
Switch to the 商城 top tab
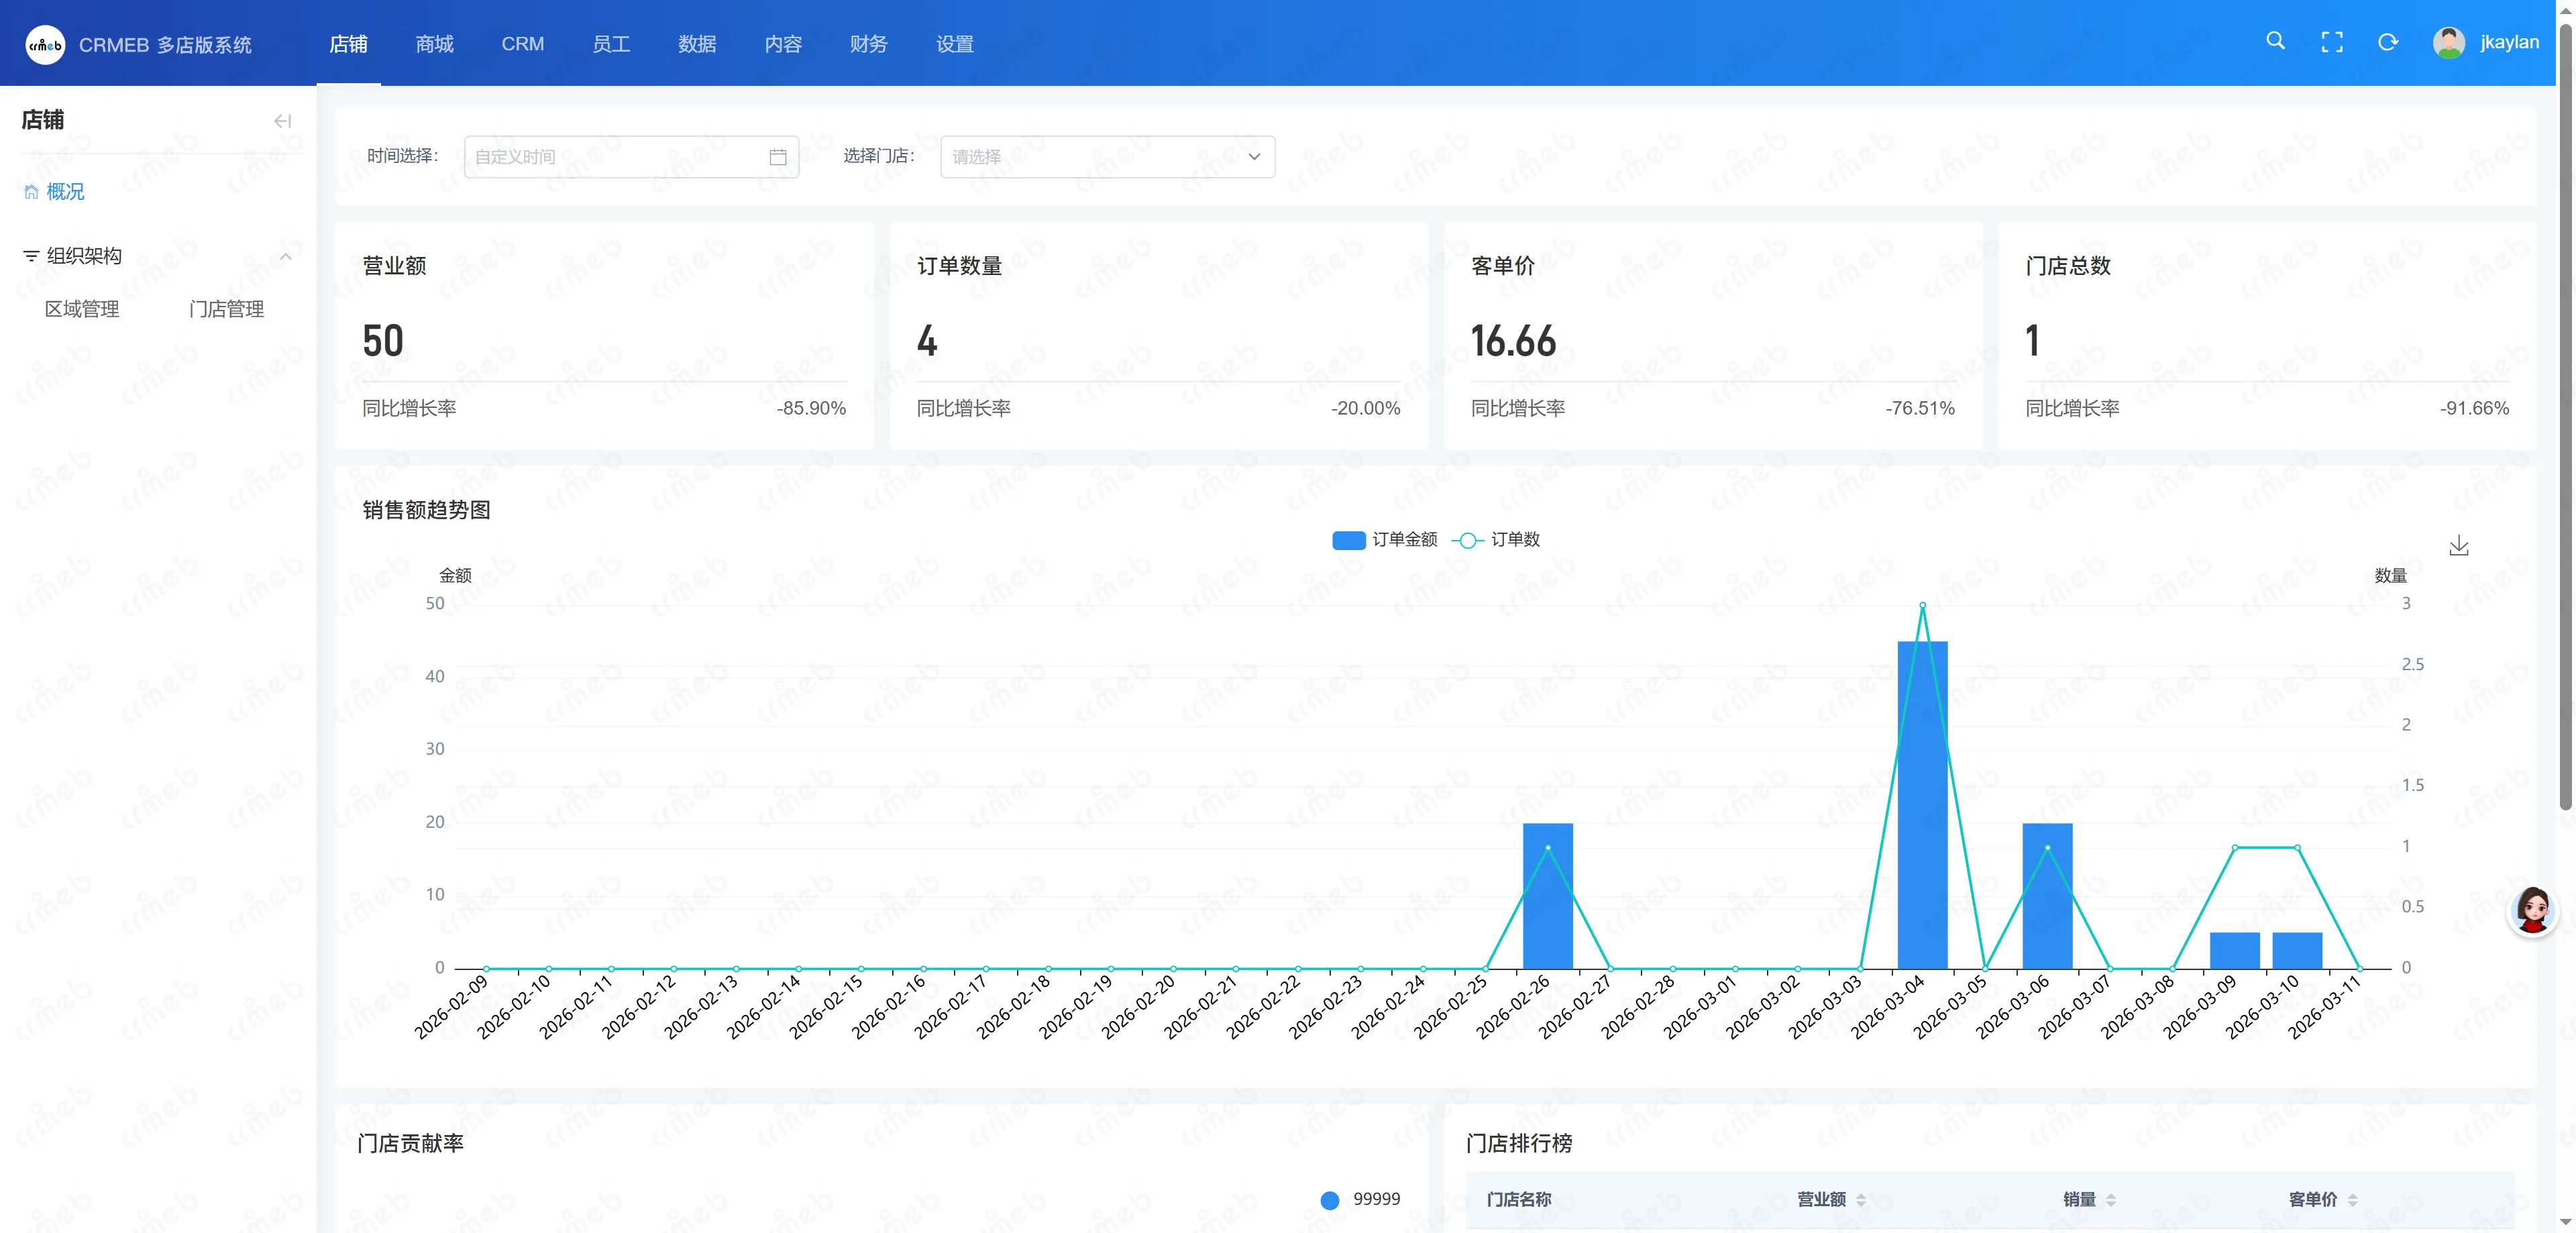pos(434,44)
